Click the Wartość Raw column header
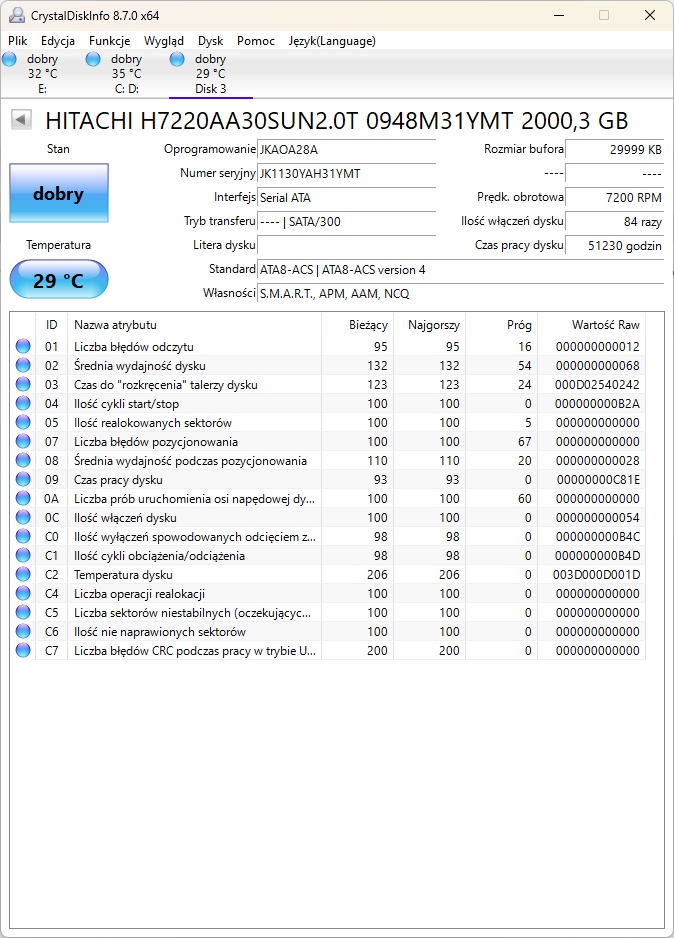Viewport: 674px width, 938px height. click(x=591, y=325)
